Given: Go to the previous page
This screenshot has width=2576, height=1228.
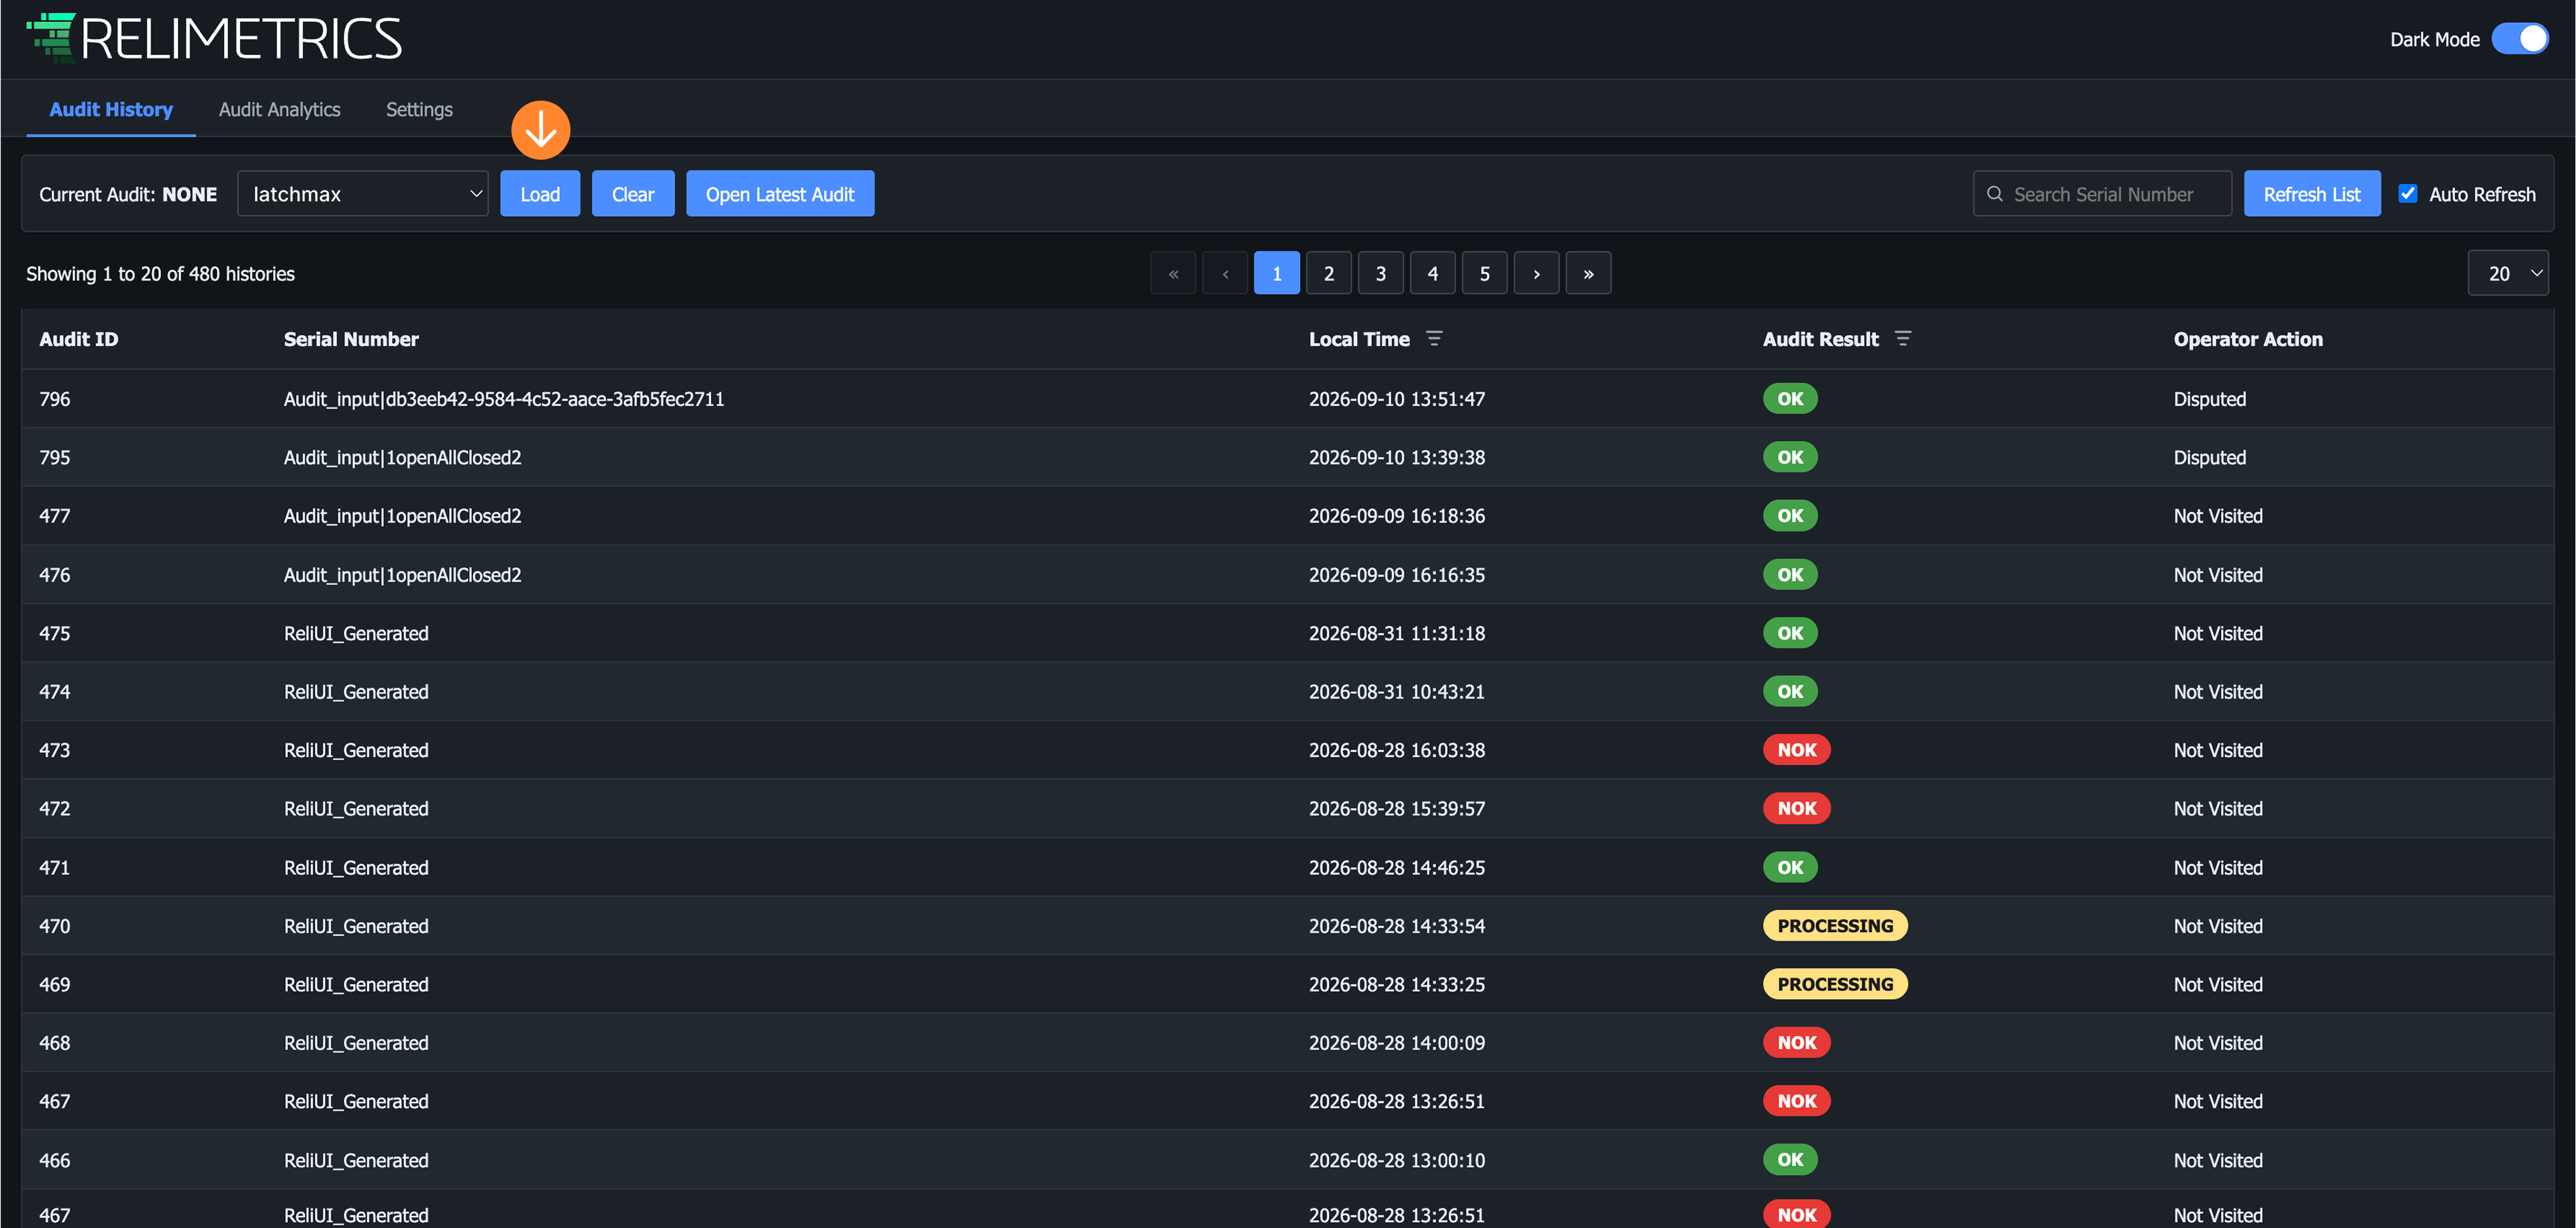Looking at the screenshot, I should click(x=1225, y=273).
